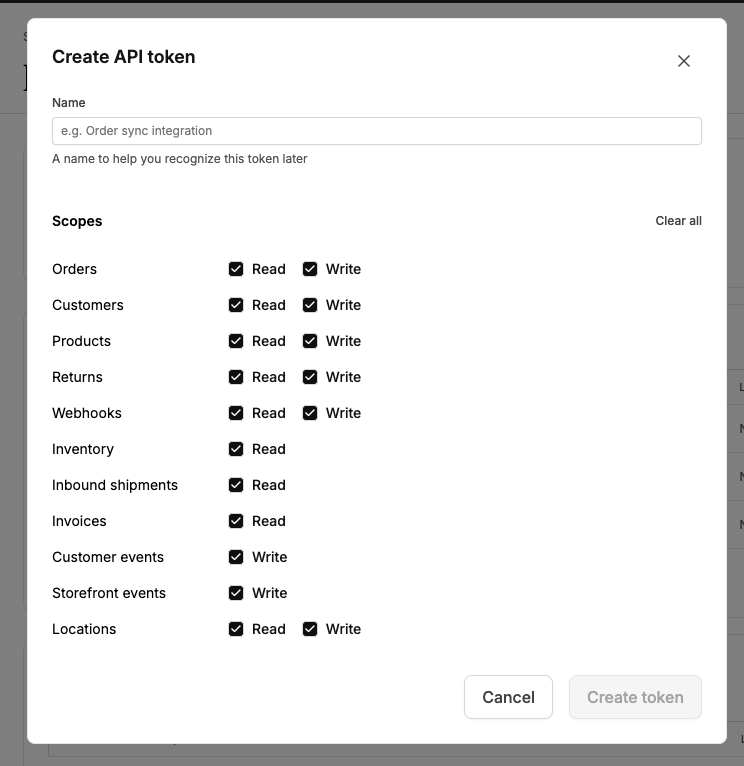This screenshot has height=766, width=744.
Task: Uncheck Orders Write scope
Action: [310, 269]
